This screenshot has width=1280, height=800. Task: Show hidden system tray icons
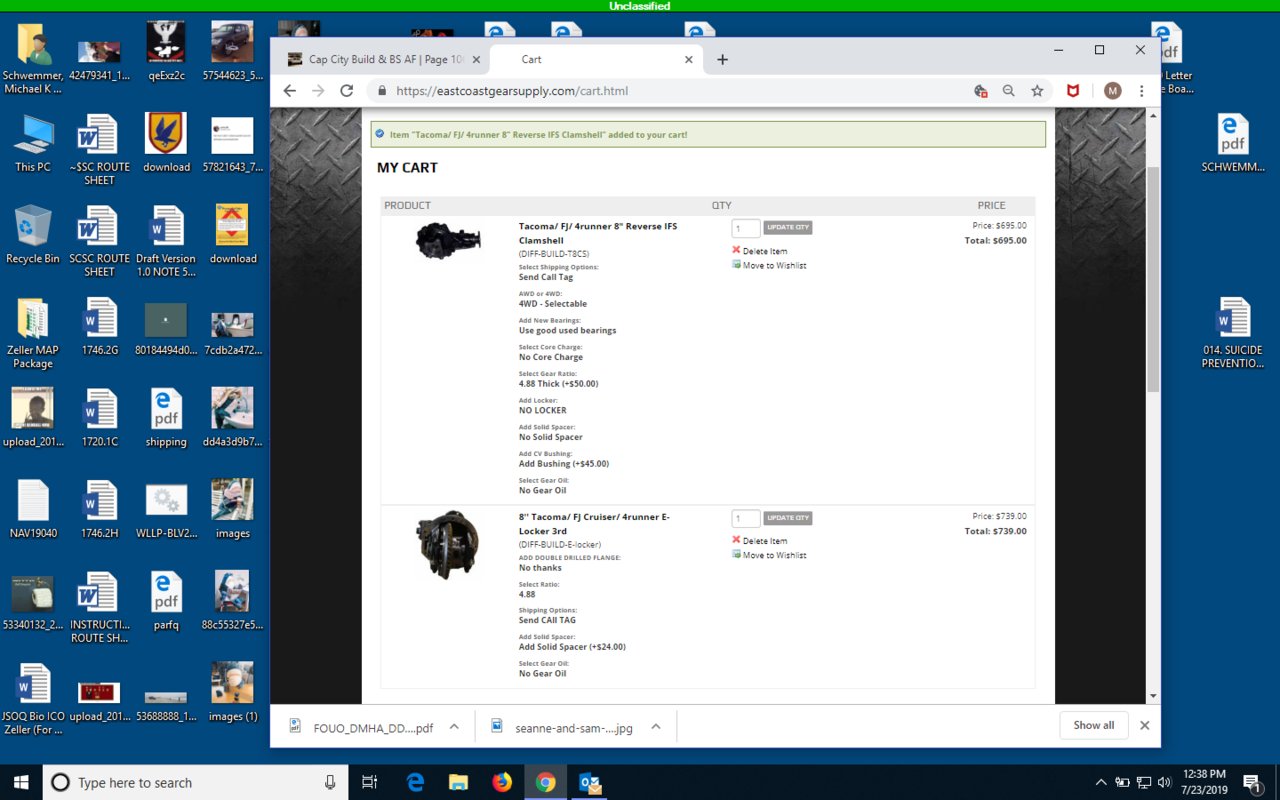1101,782
